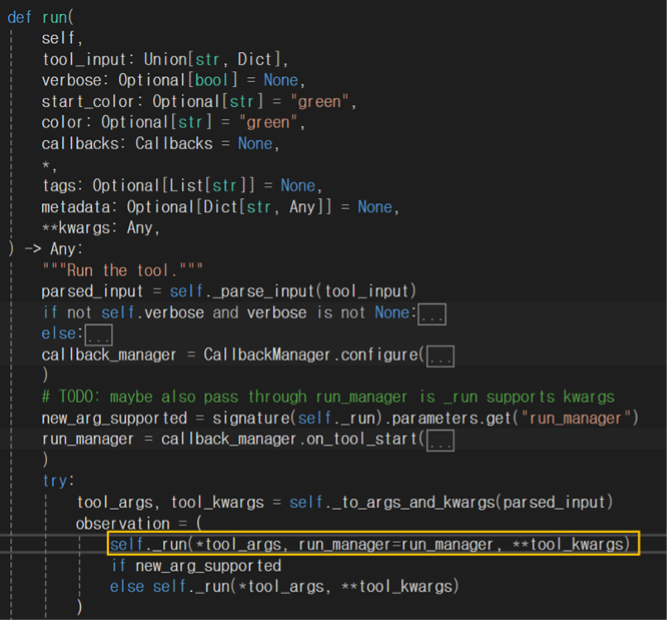
Task: Expand folded on_tool_start arguments
Action: [x=440, y=439]
